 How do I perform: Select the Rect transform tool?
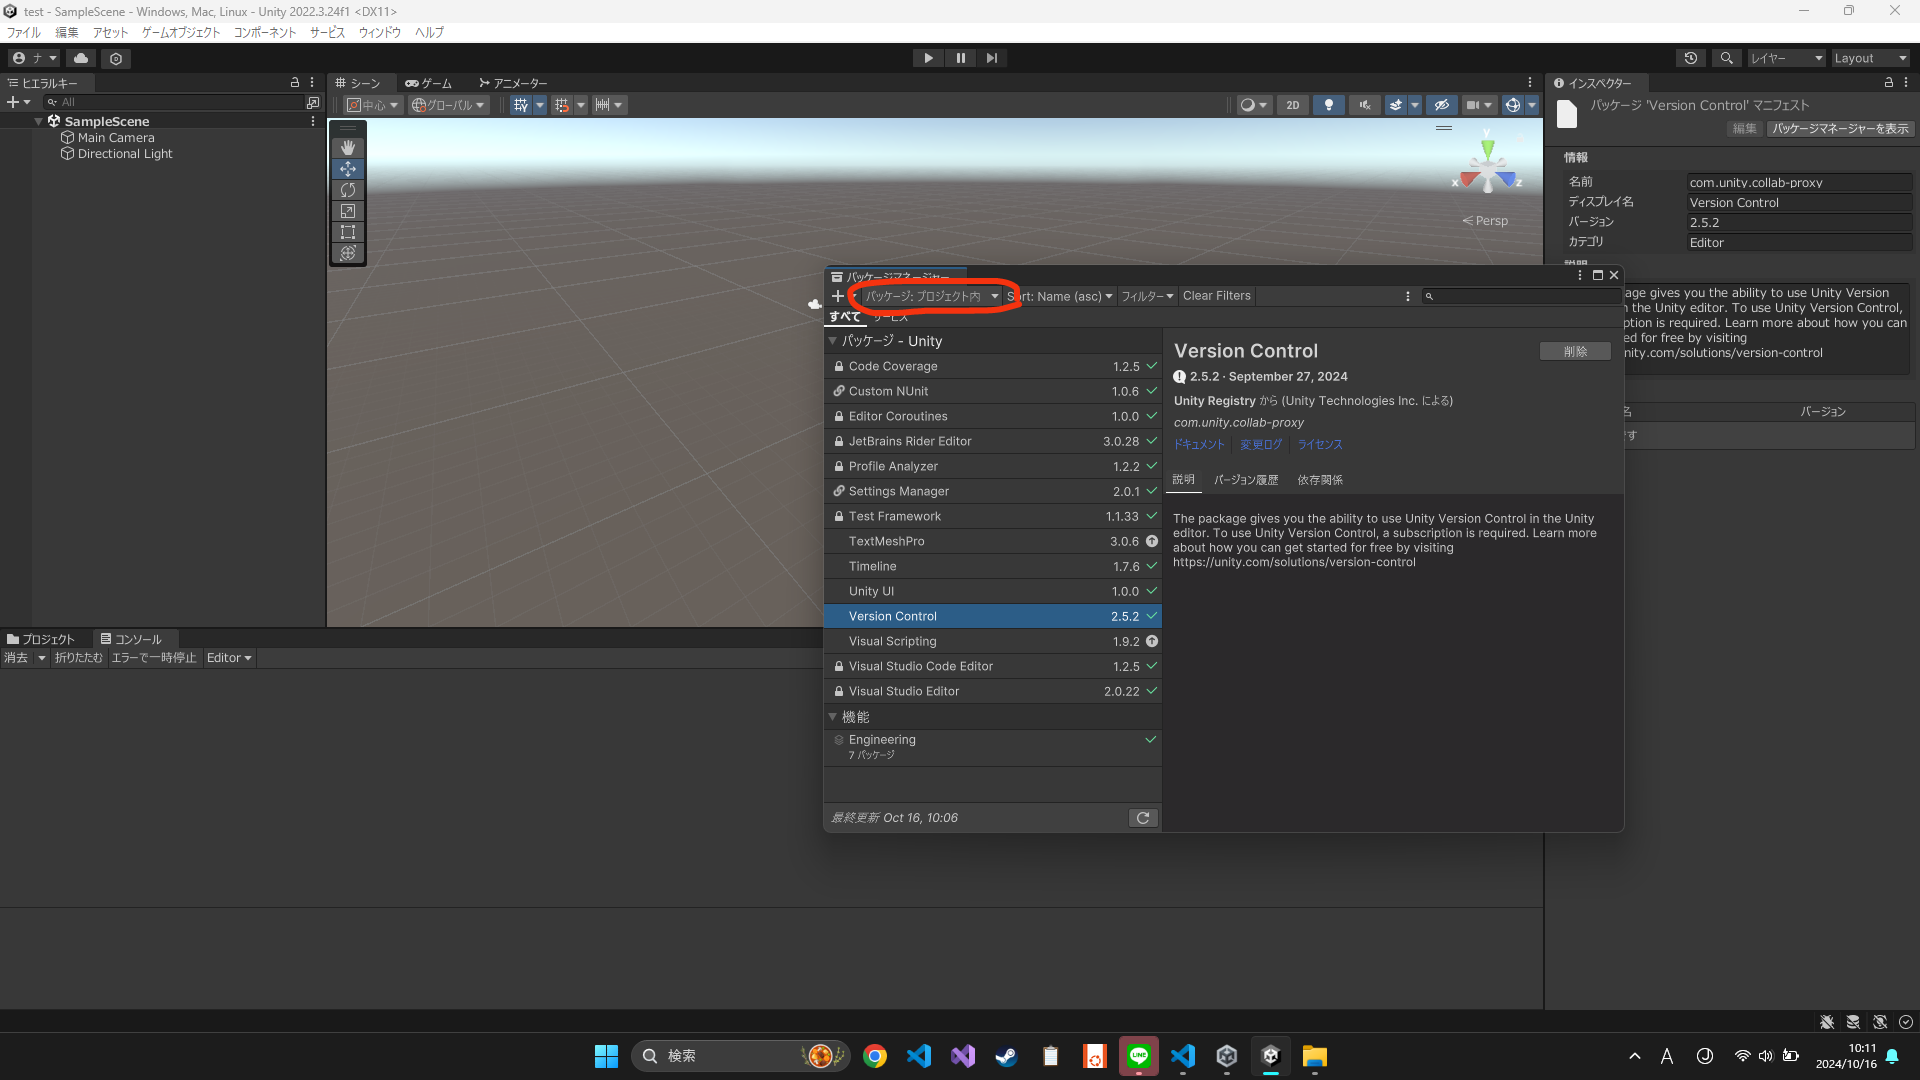[347, 232]
